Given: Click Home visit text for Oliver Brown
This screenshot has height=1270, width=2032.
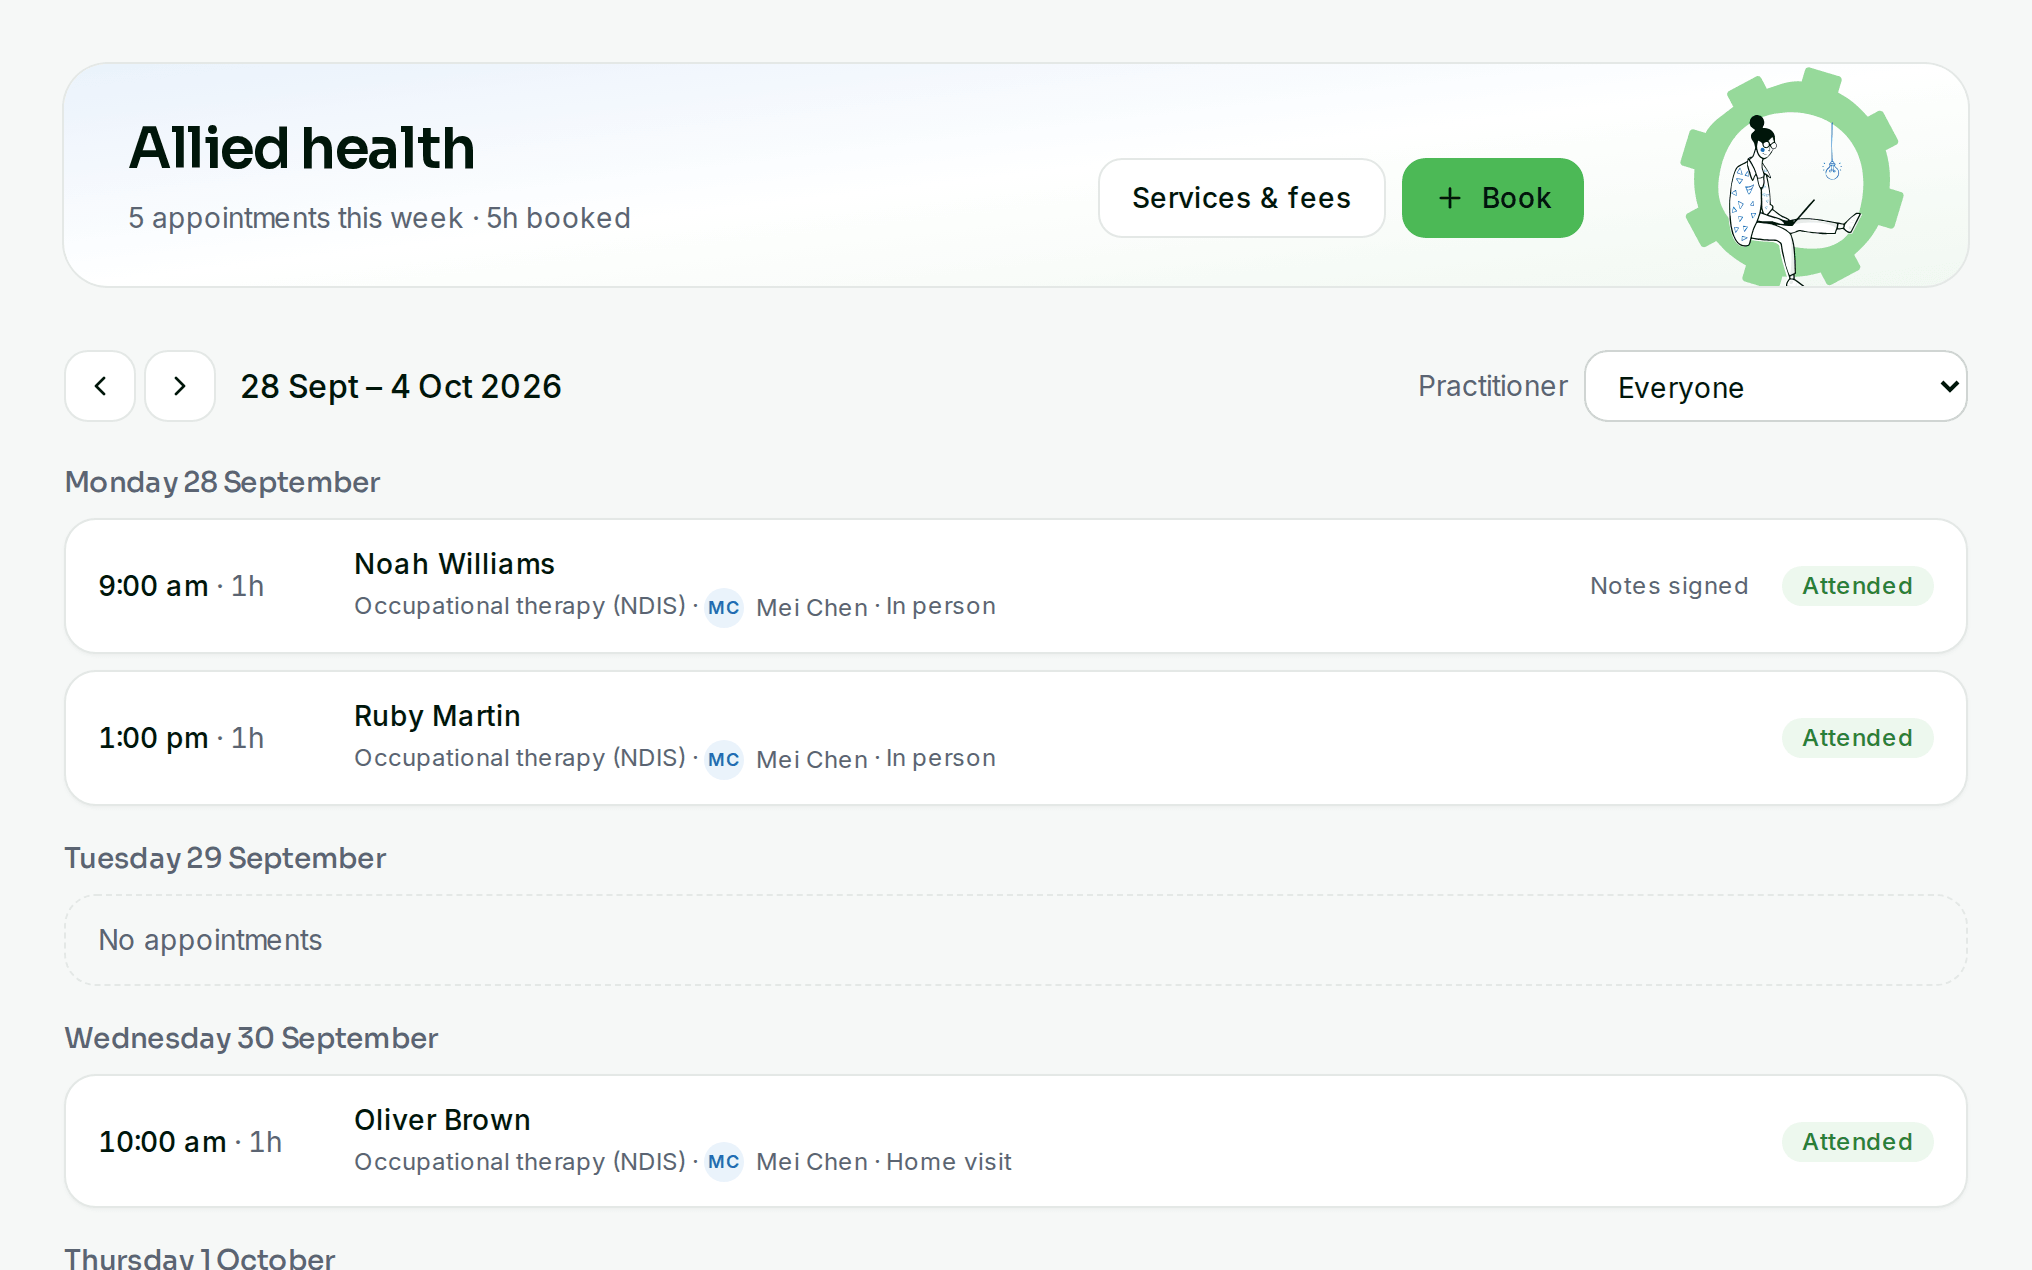Looking at the screenshot, I should 949,1162.
